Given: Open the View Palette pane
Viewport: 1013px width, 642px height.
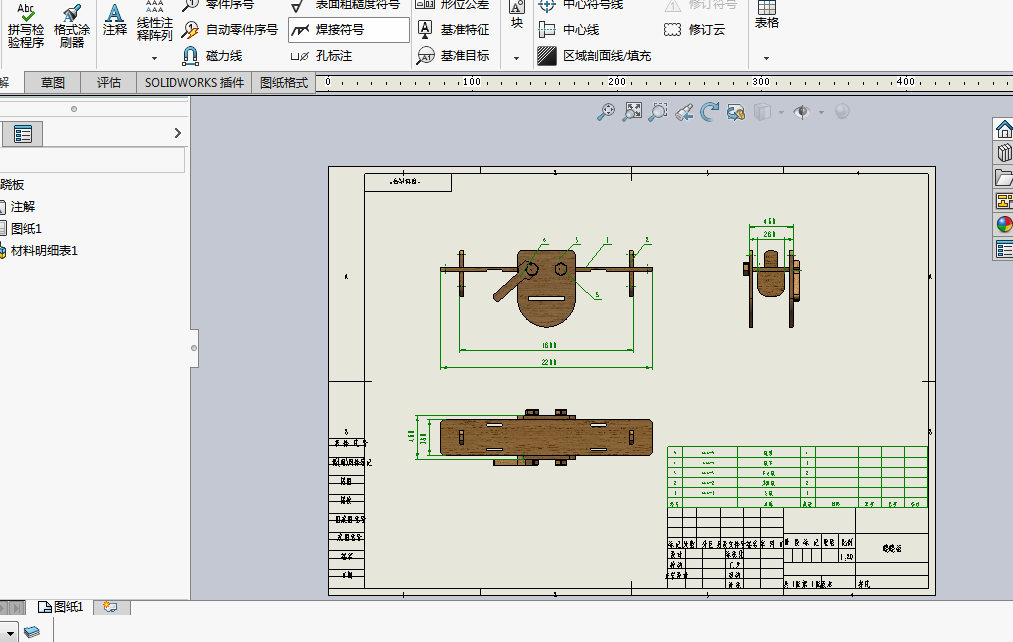Looking at the screenshot, I should pyautogui.click(x=1003, y=201).
